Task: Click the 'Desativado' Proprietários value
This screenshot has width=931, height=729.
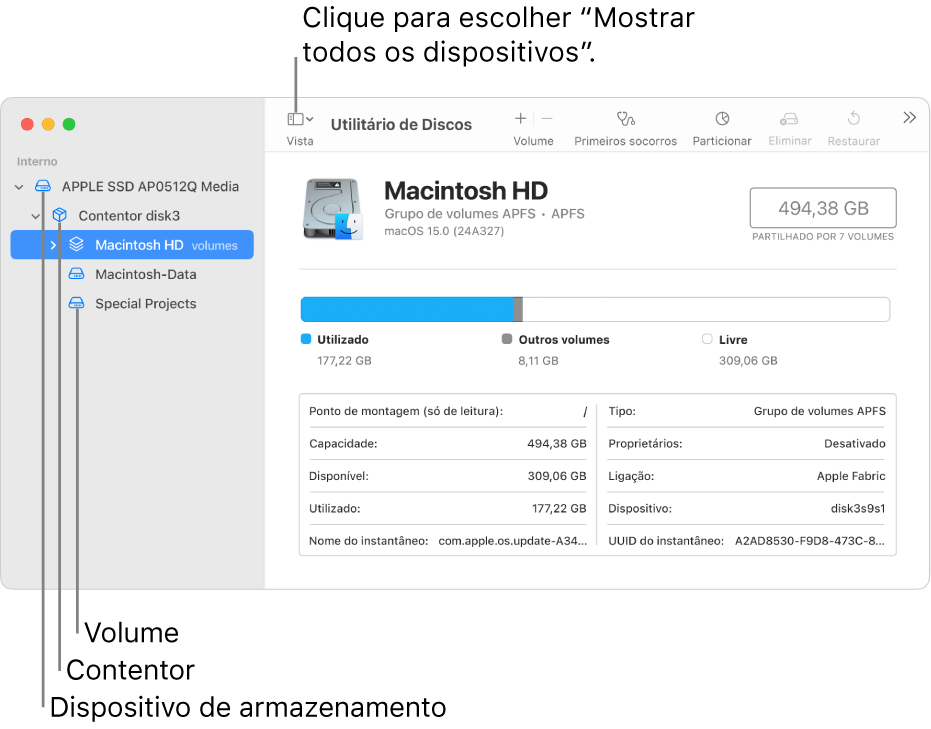Action: (854, 444)
